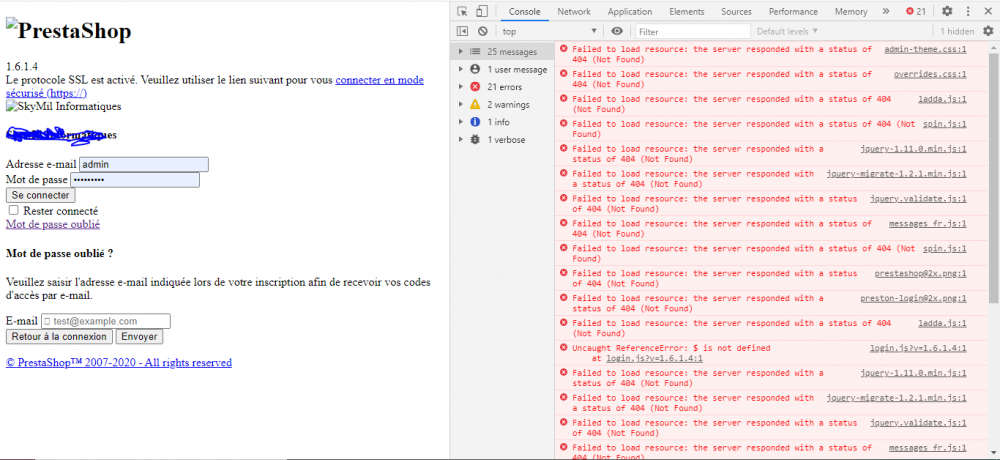Click the Uncaught ReferenceError message
1000x460 pixels.
point(672,348)
